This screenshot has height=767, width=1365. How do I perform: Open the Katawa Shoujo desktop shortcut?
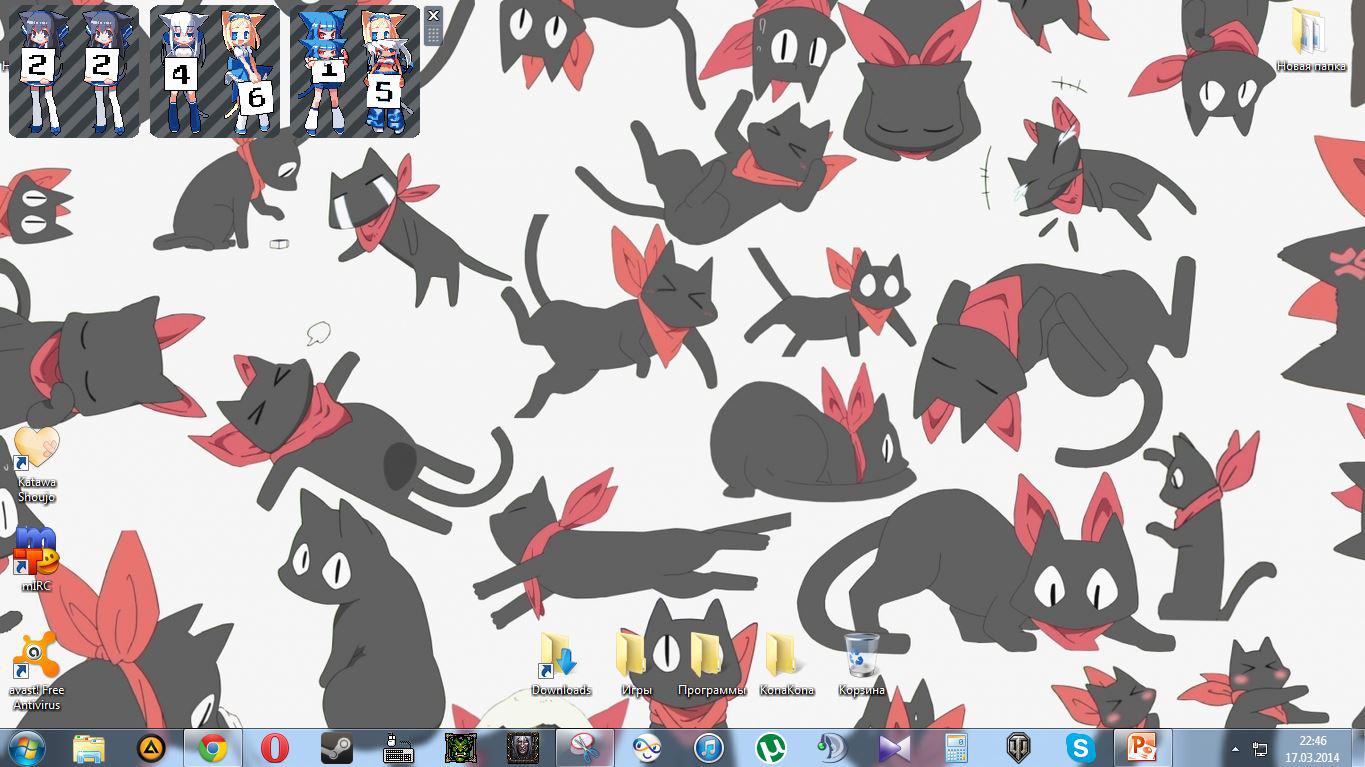pyautogui.click(x=37, y=464)
